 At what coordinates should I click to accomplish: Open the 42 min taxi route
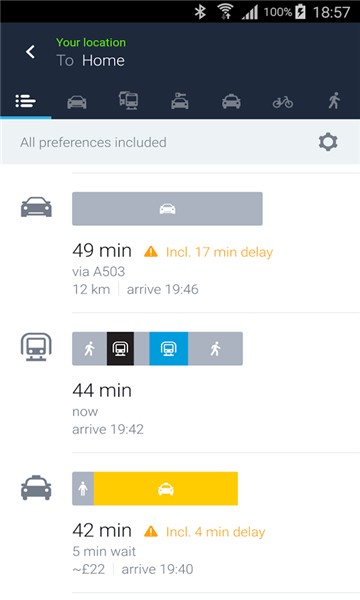click(180, 523)
